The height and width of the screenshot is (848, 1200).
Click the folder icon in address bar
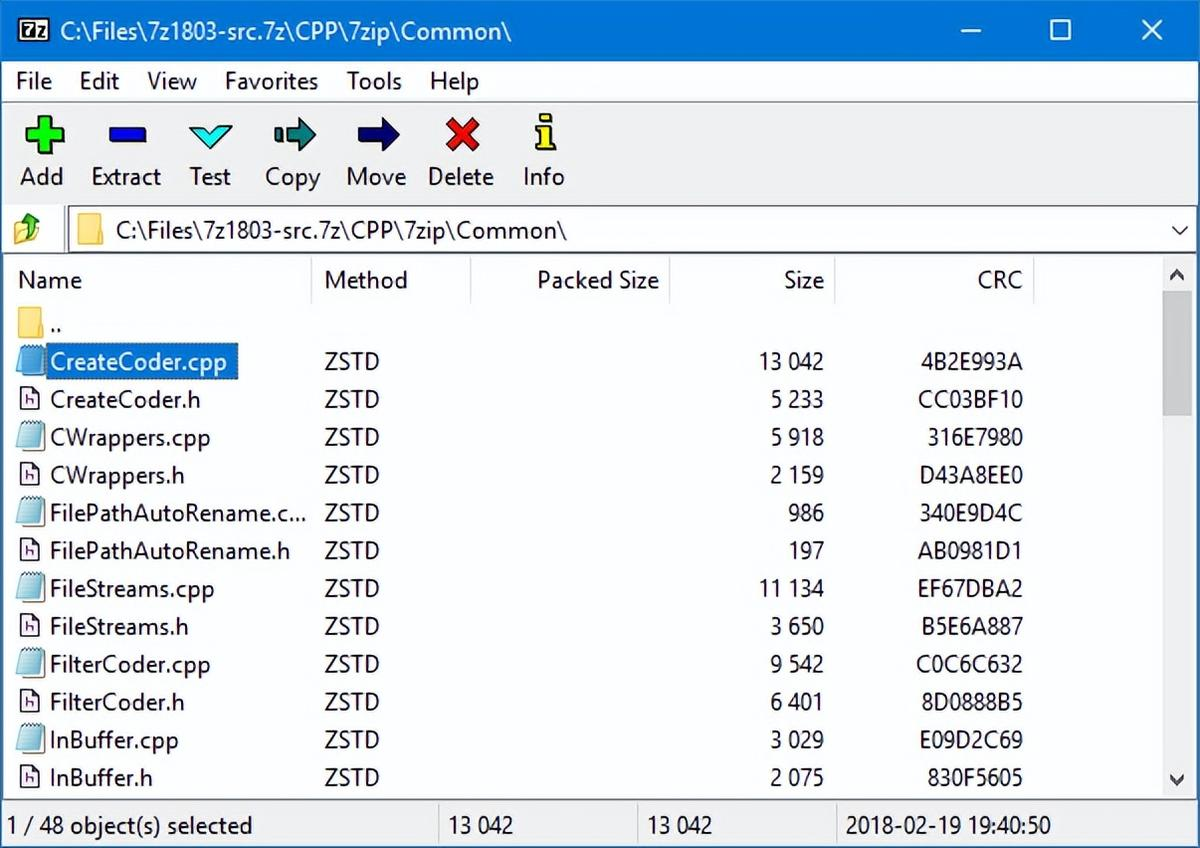[91, 231]
